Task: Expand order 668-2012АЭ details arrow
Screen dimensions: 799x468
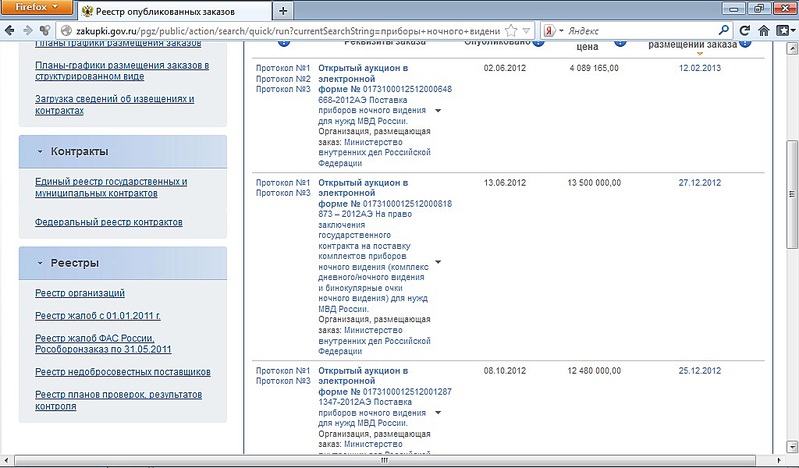Action: [x=438, y=111]
